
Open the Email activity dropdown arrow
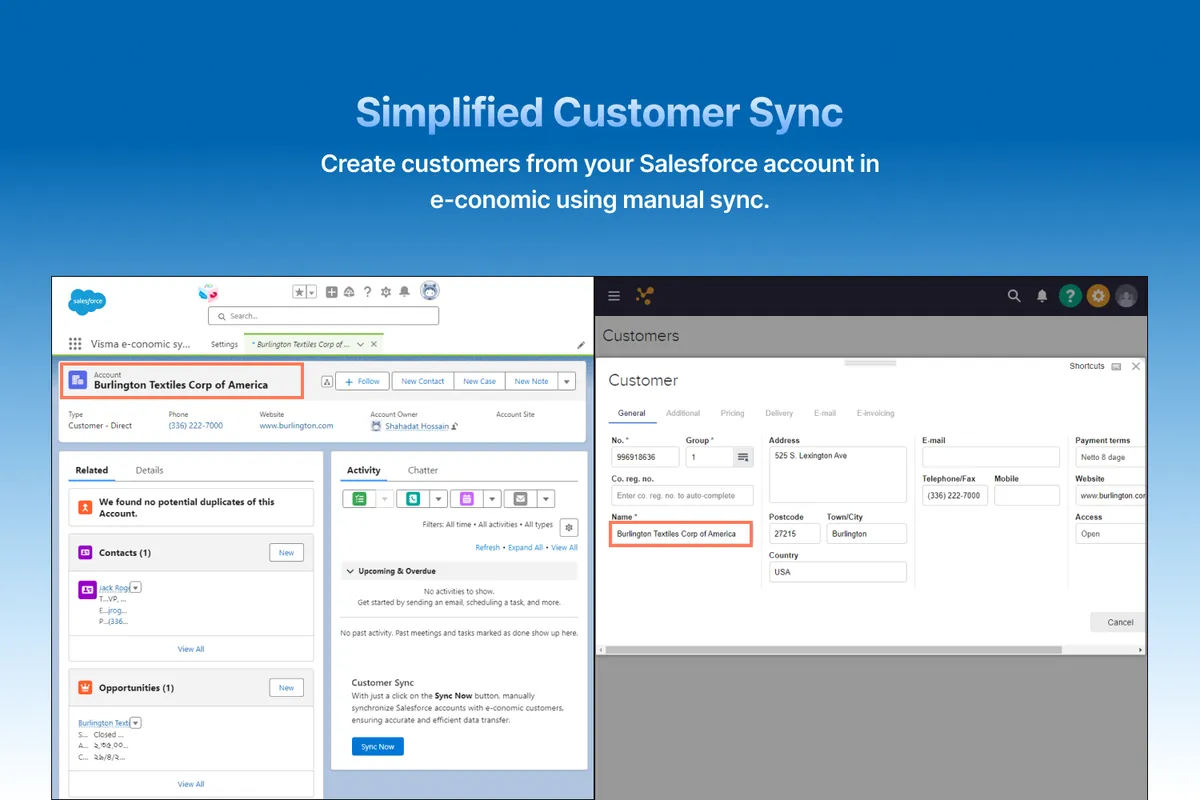[546, 498]
